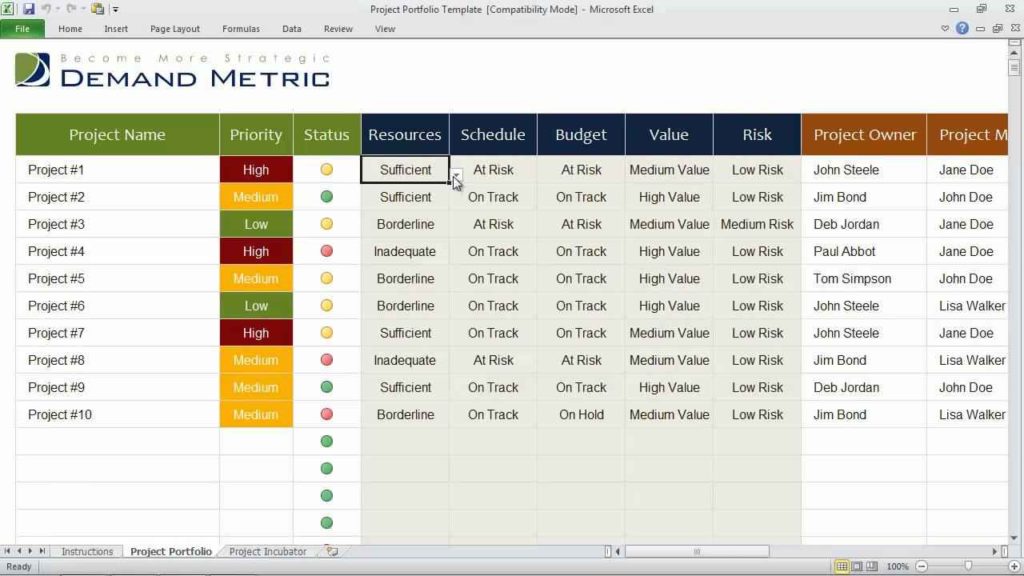This screenshot has width=1024, height=576.
Task: Click the File menu button
Action: (x=22, y=28)
